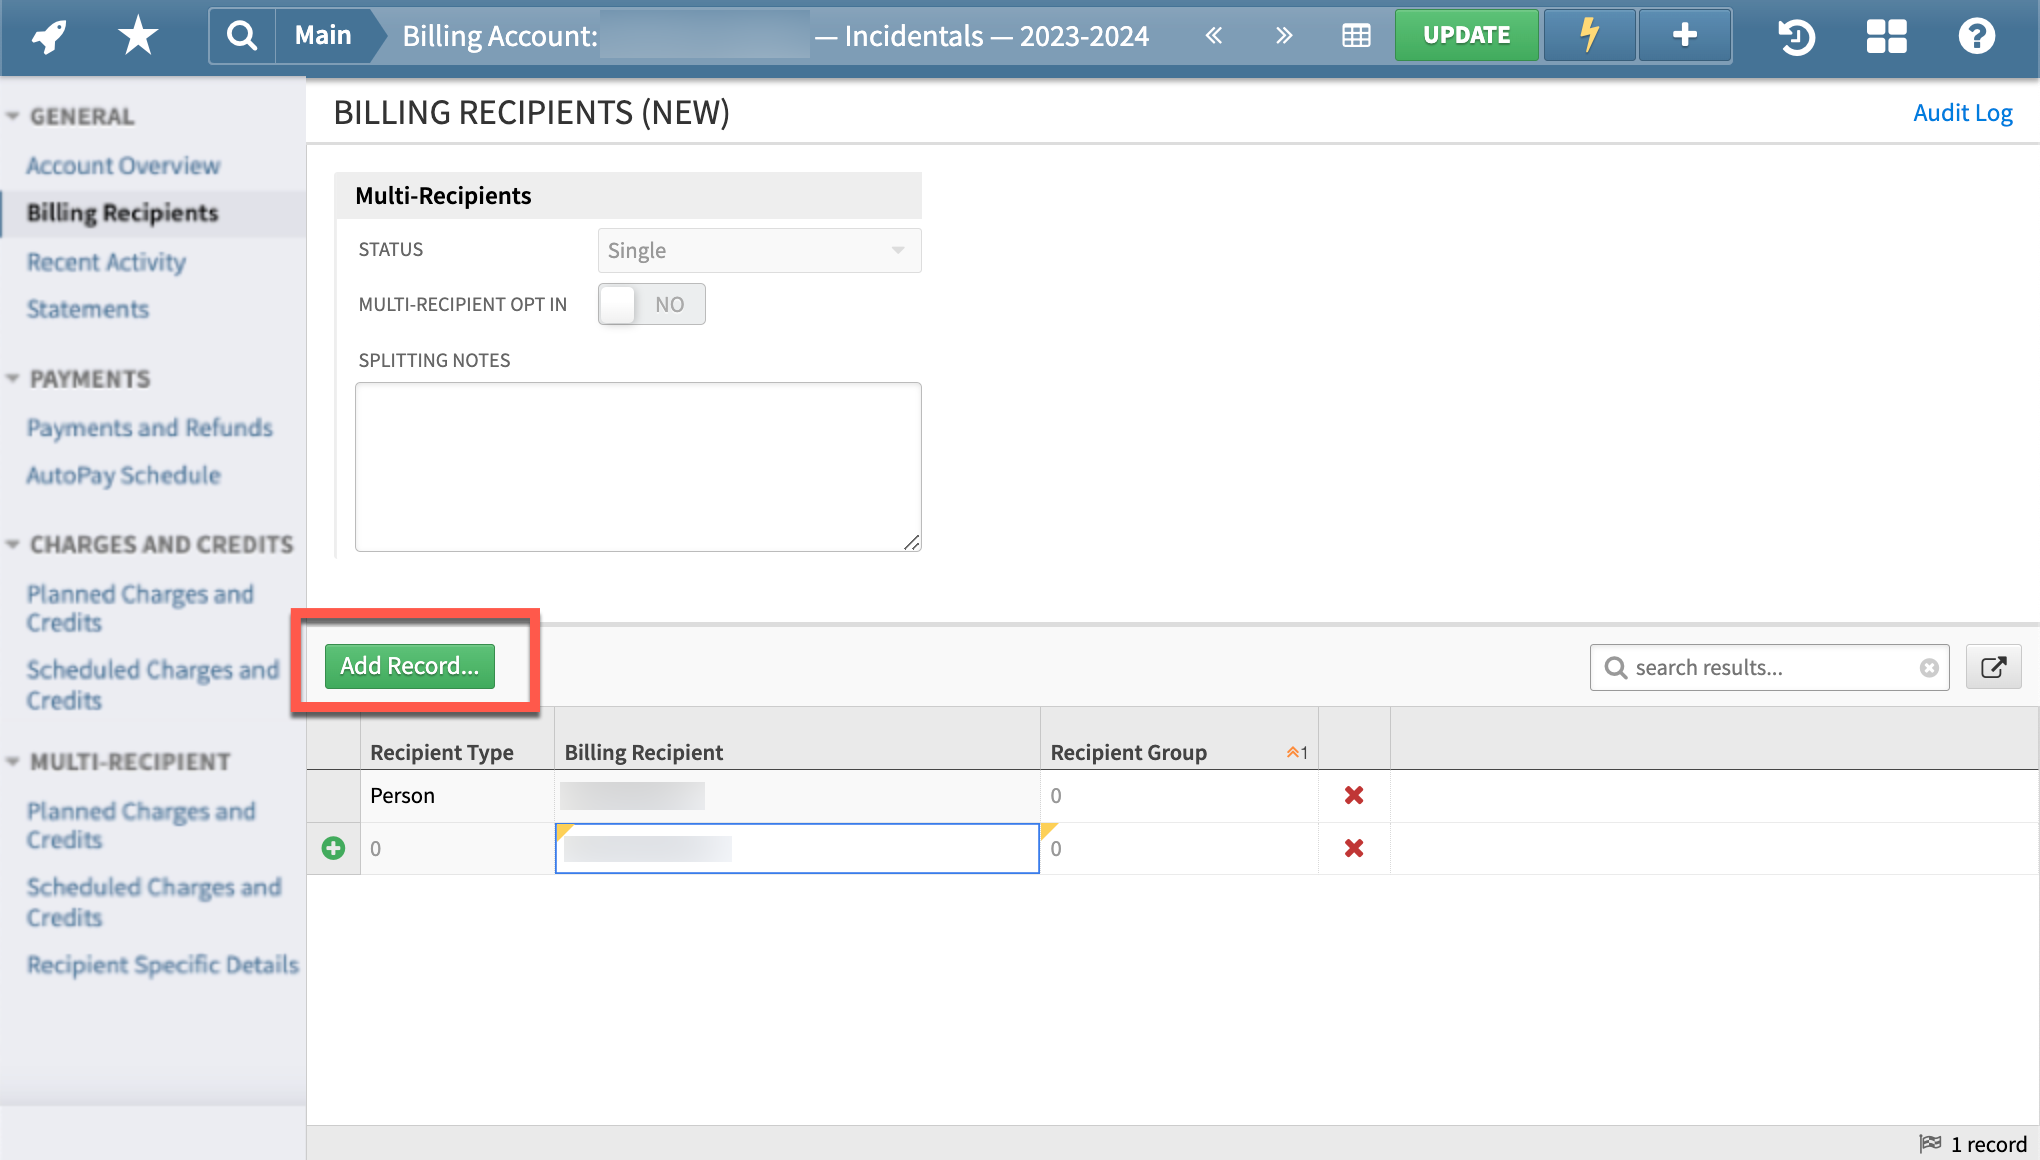Click the lightning bolt action icon
The image size is (2040, 1160).
[1588, 35]
